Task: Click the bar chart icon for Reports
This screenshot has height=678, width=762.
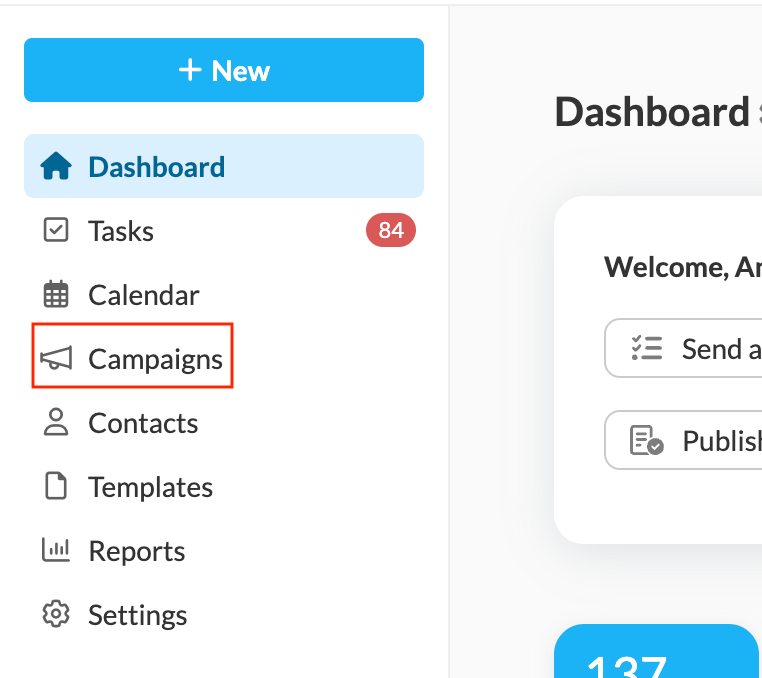Action: click(56, 551)
